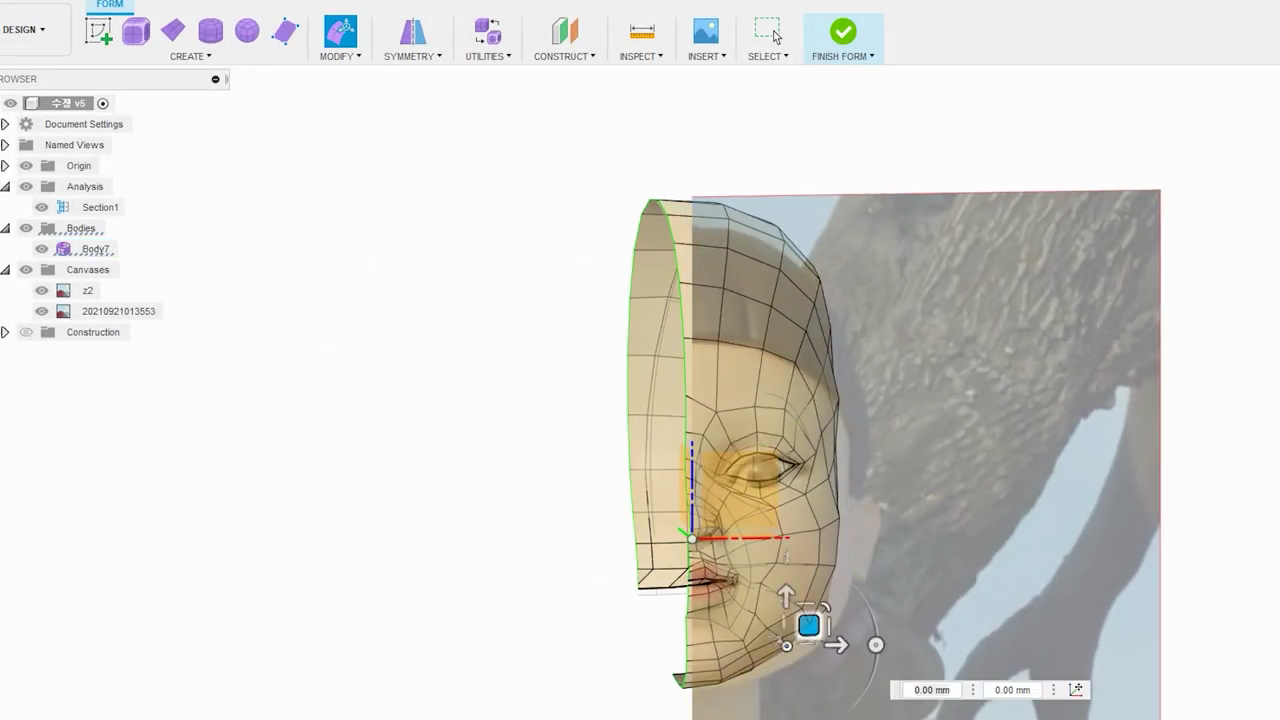Click the manipulator right arrow handle
This screenshot has height=720, width=1280.
[x=837, y=645]
